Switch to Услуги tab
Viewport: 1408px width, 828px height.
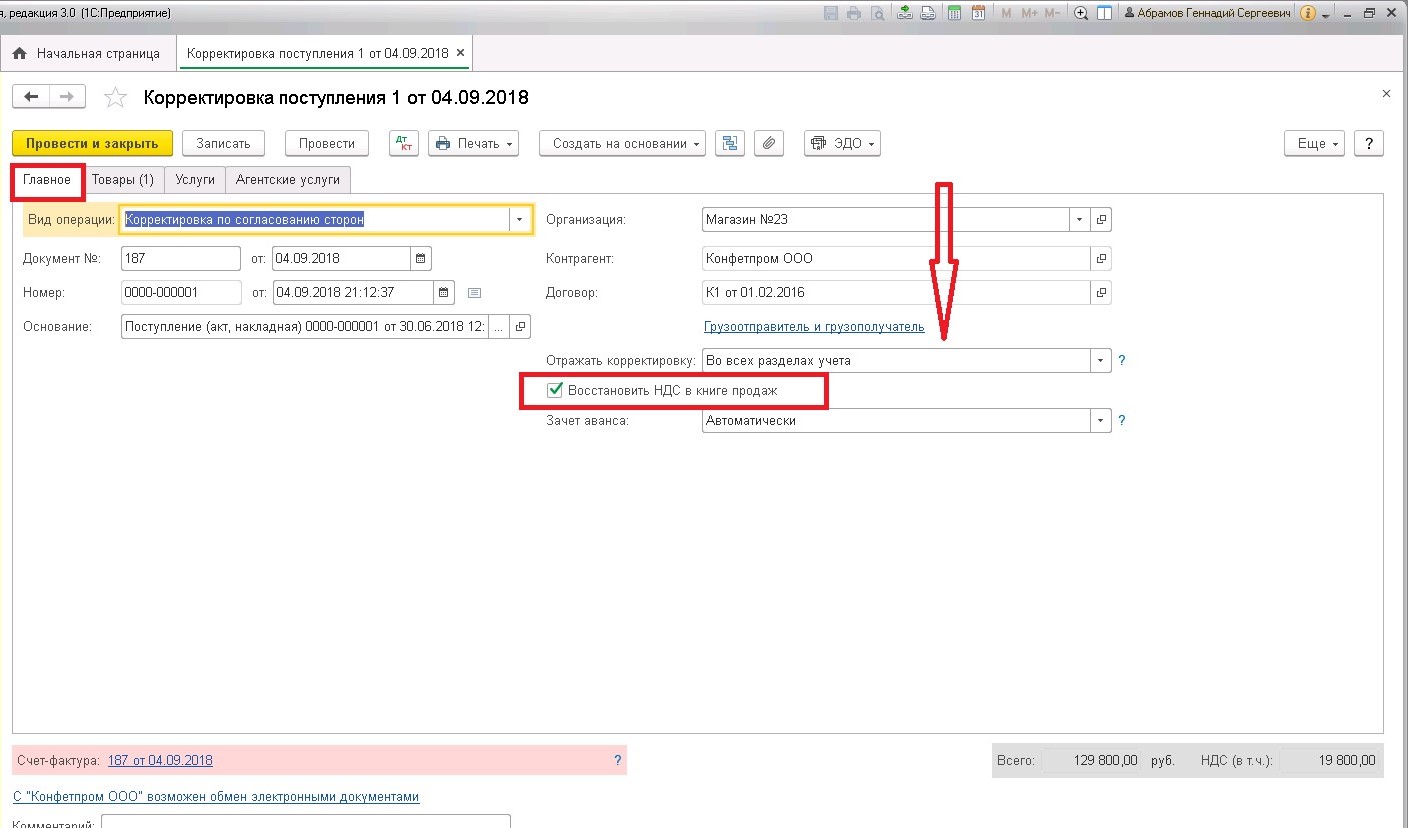[195, 180]
